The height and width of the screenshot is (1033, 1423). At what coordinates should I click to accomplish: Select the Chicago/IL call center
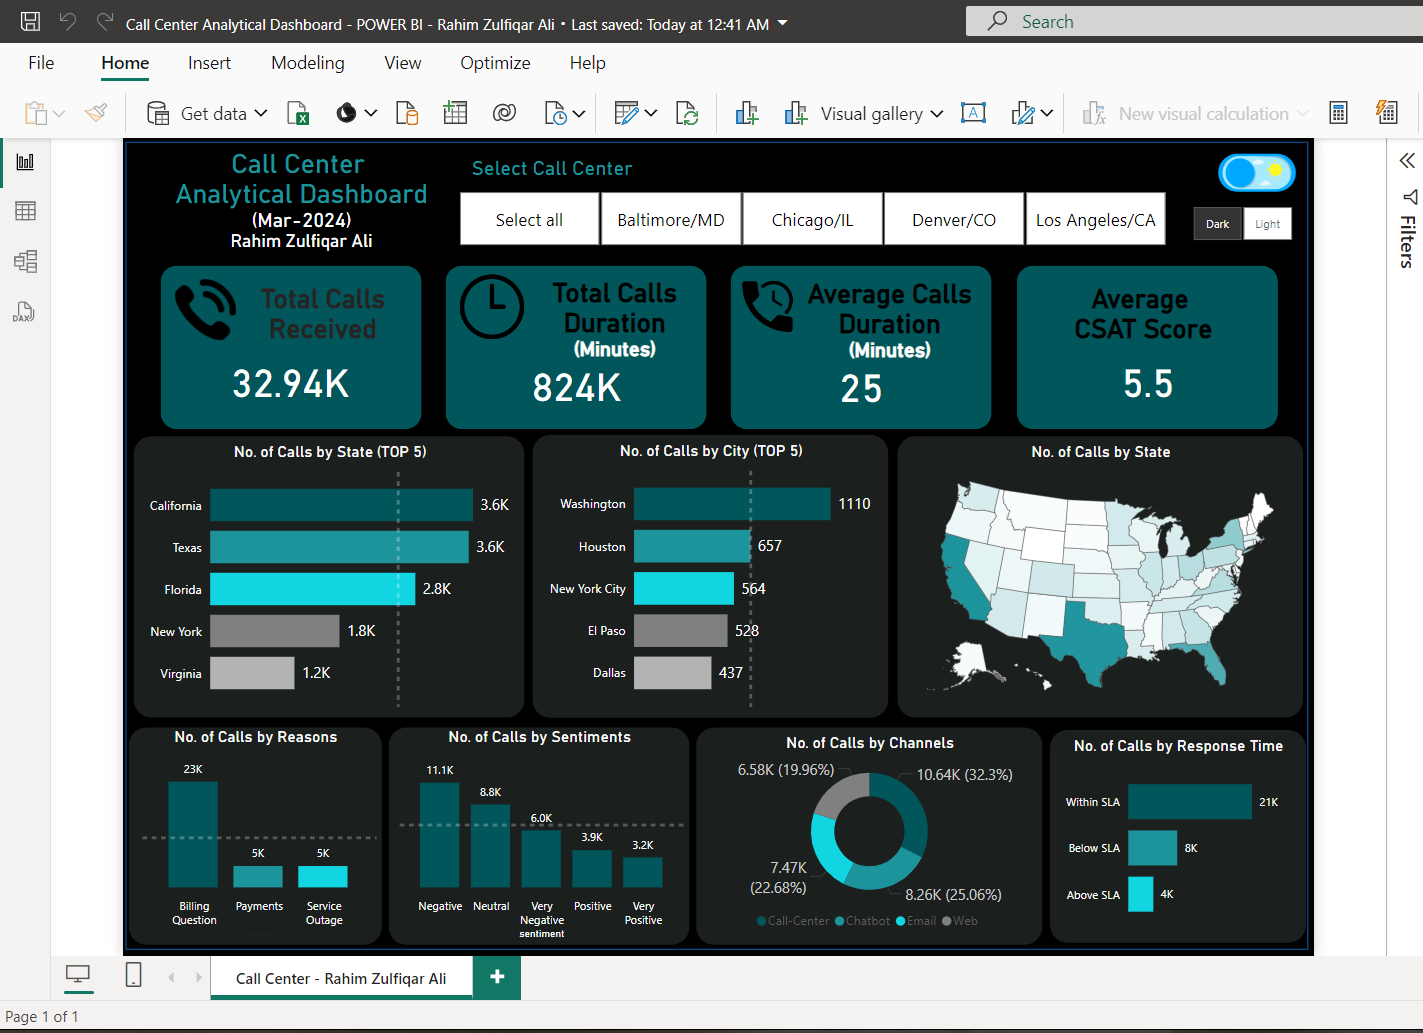click(x=812, y=218)
